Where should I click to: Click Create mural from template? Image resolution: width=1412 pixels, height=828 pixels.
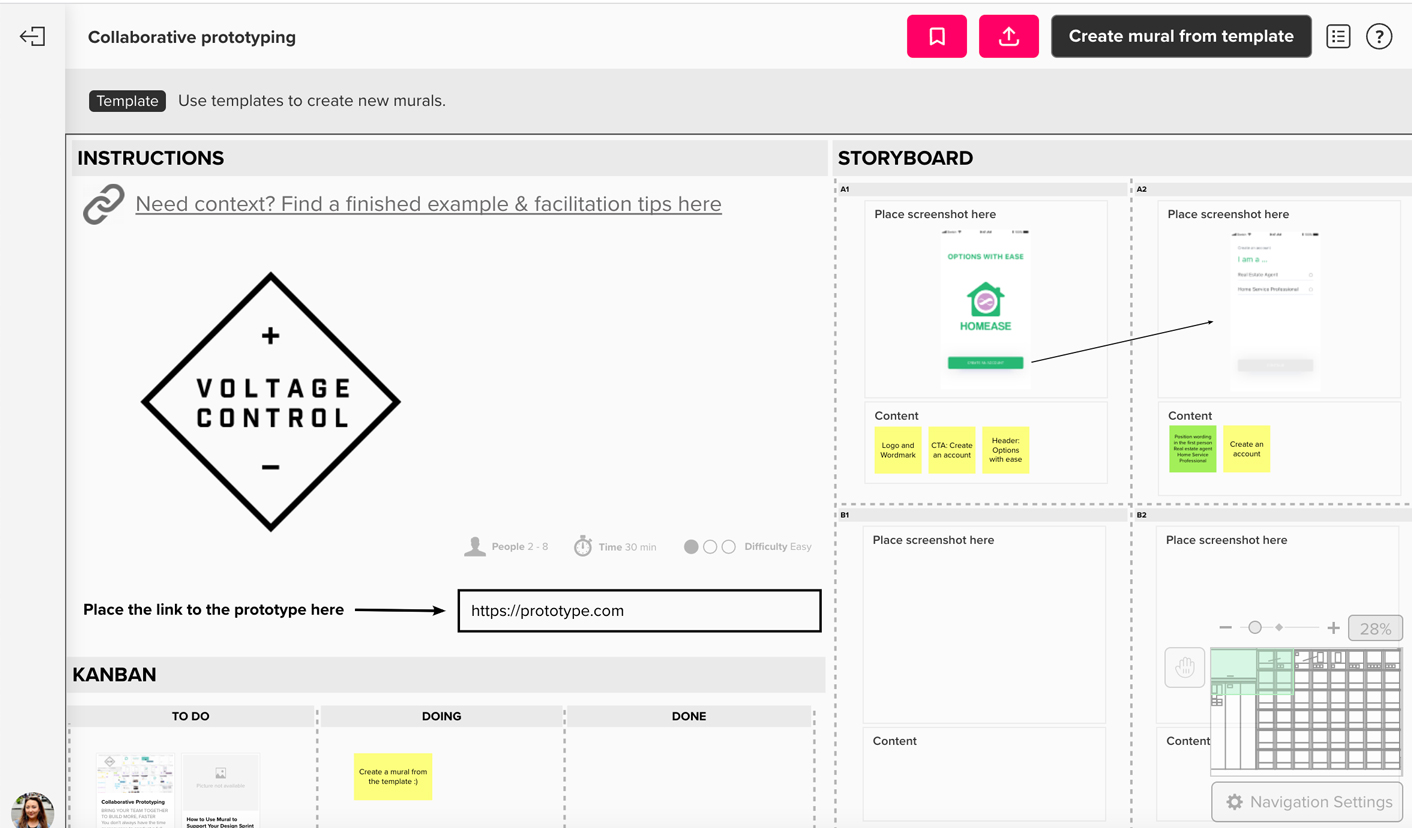click(x=1181, y=36)
